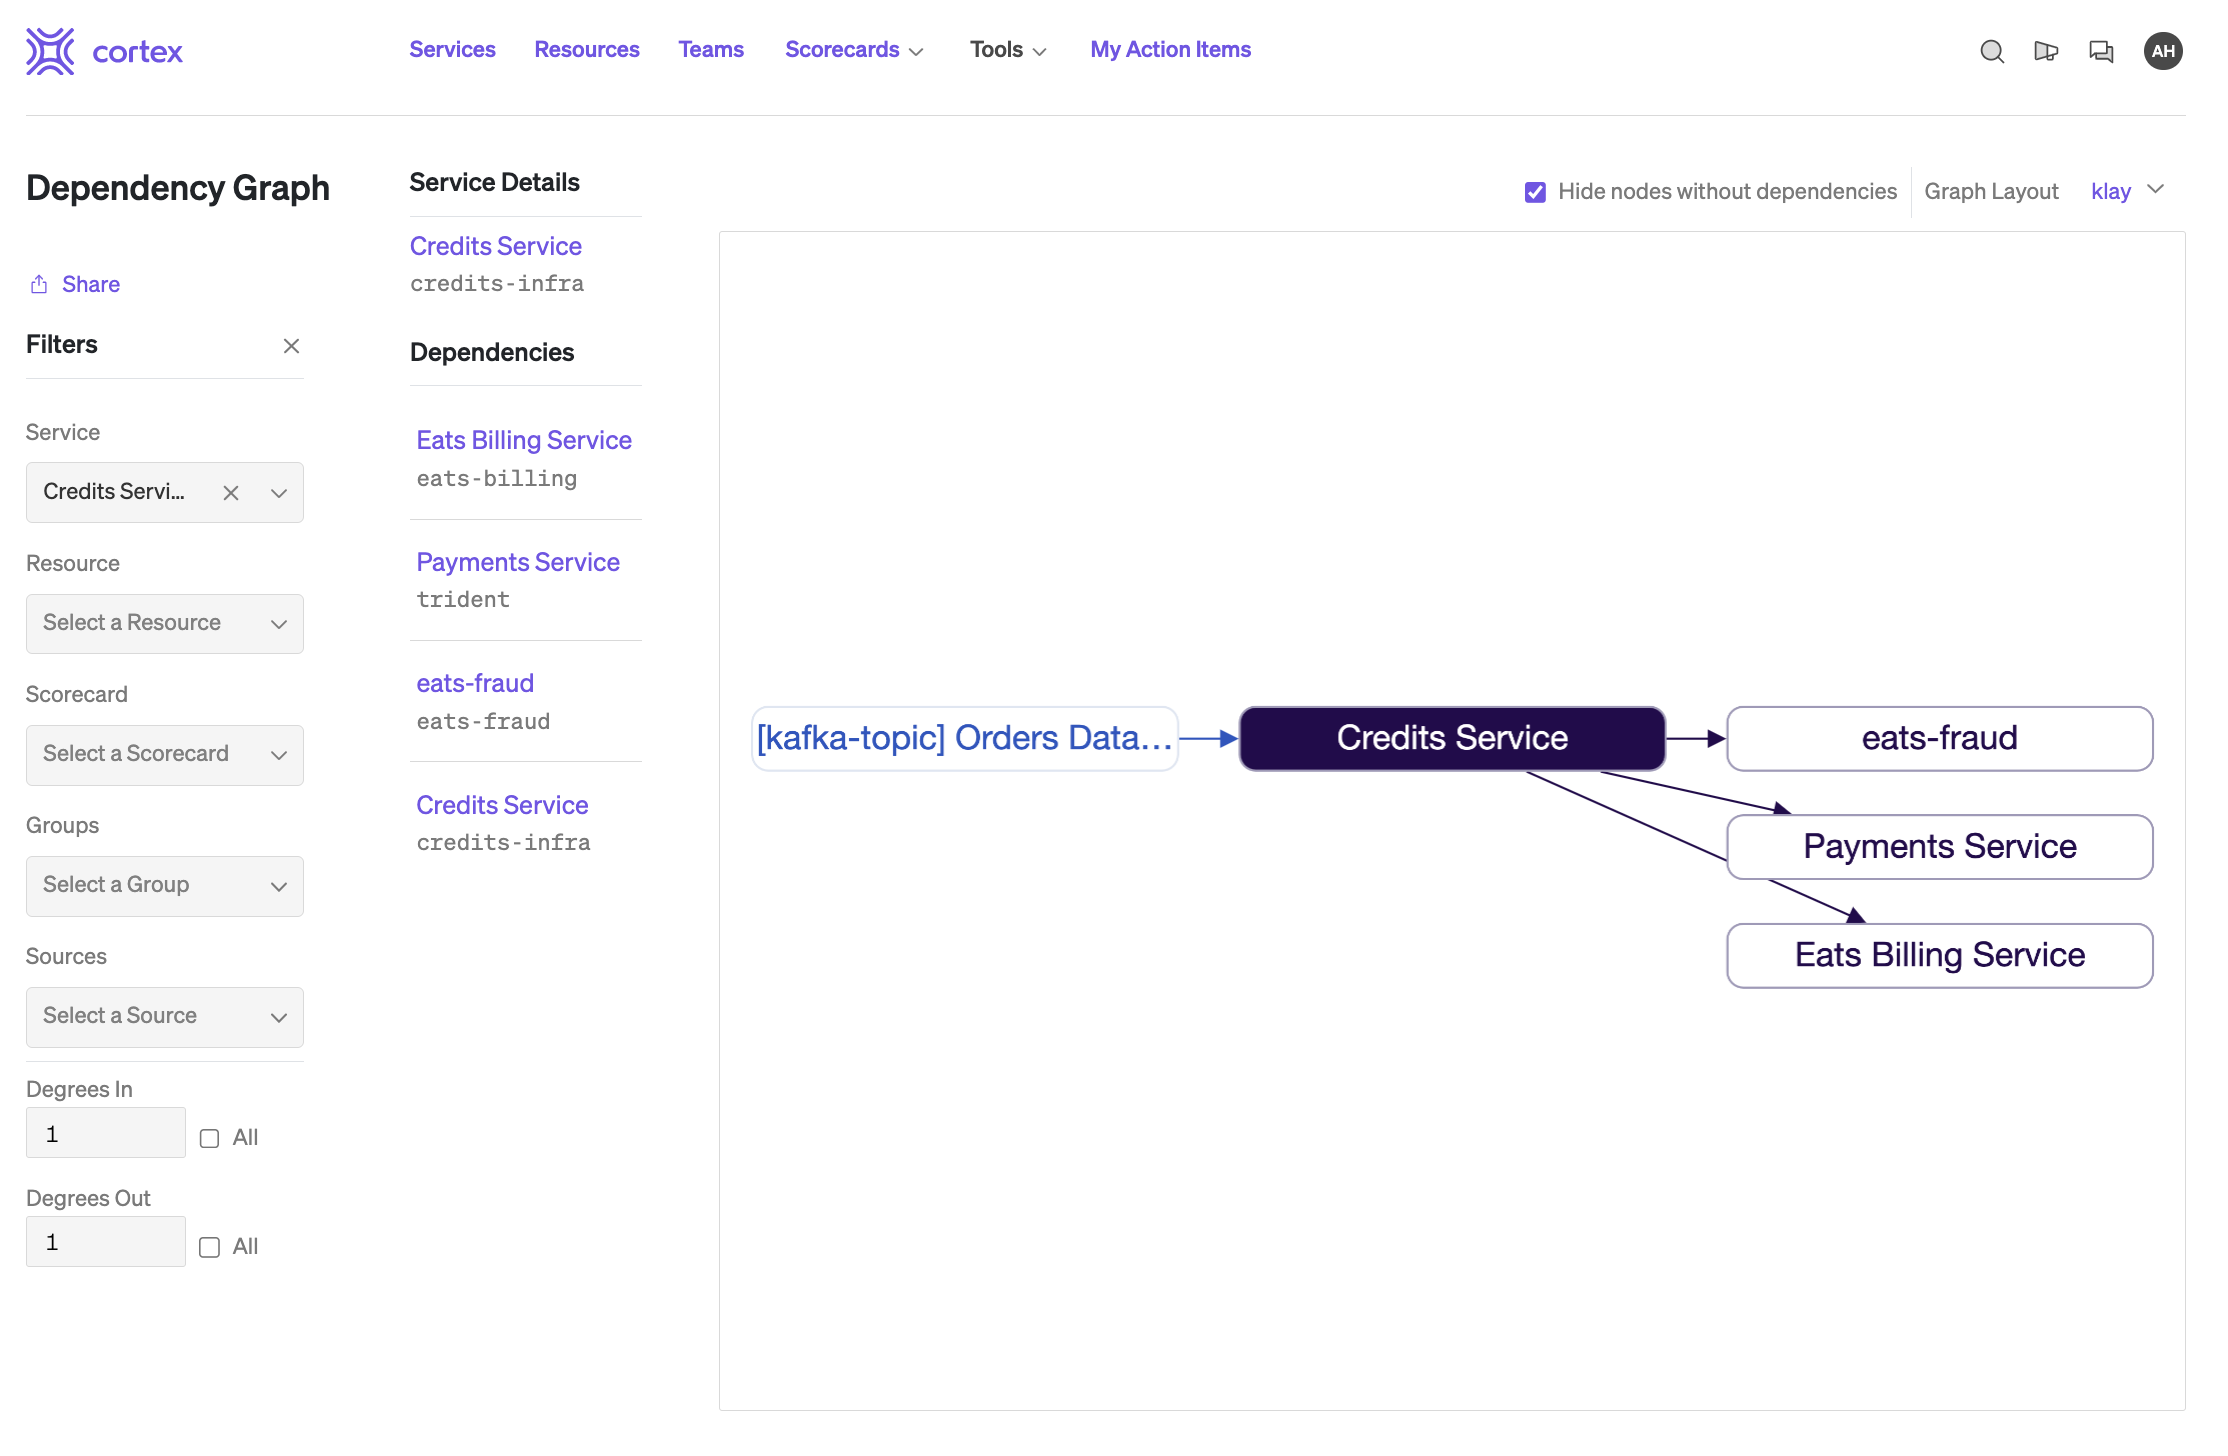Open the Select a Scorecard dropdown
Screen dimensions: 2228x1456
pos(165,754)
